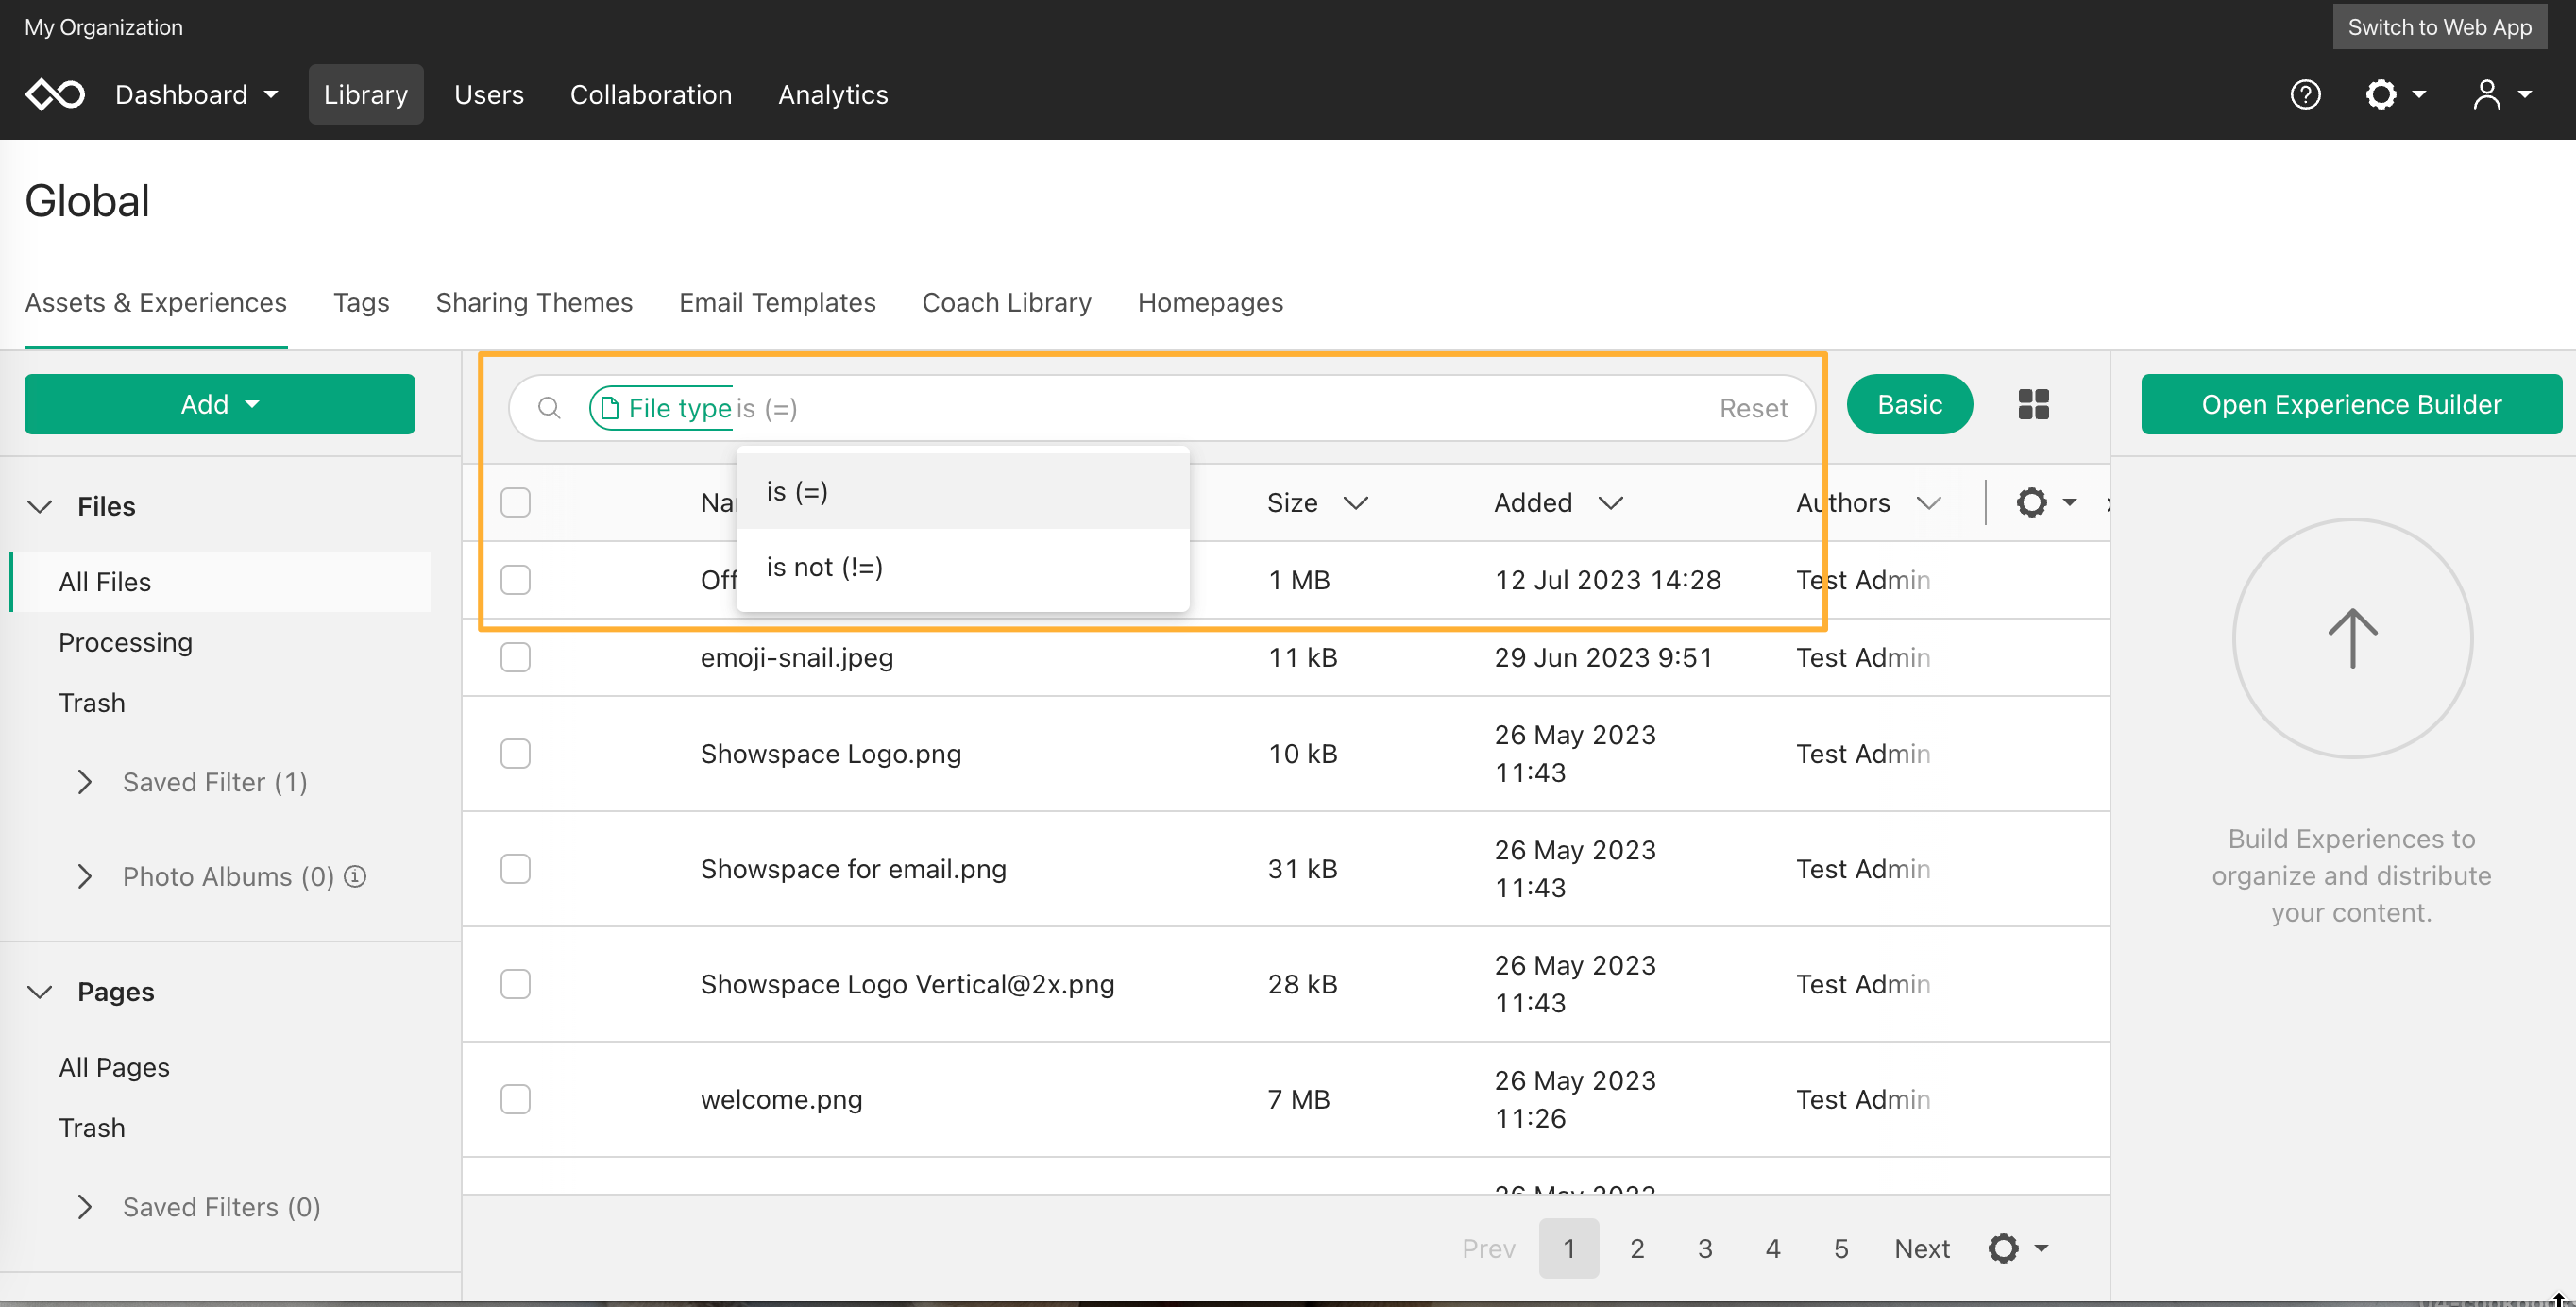Screen dimensions: 2576x1307
Task: Go to page 5
Action: 1841,1248
